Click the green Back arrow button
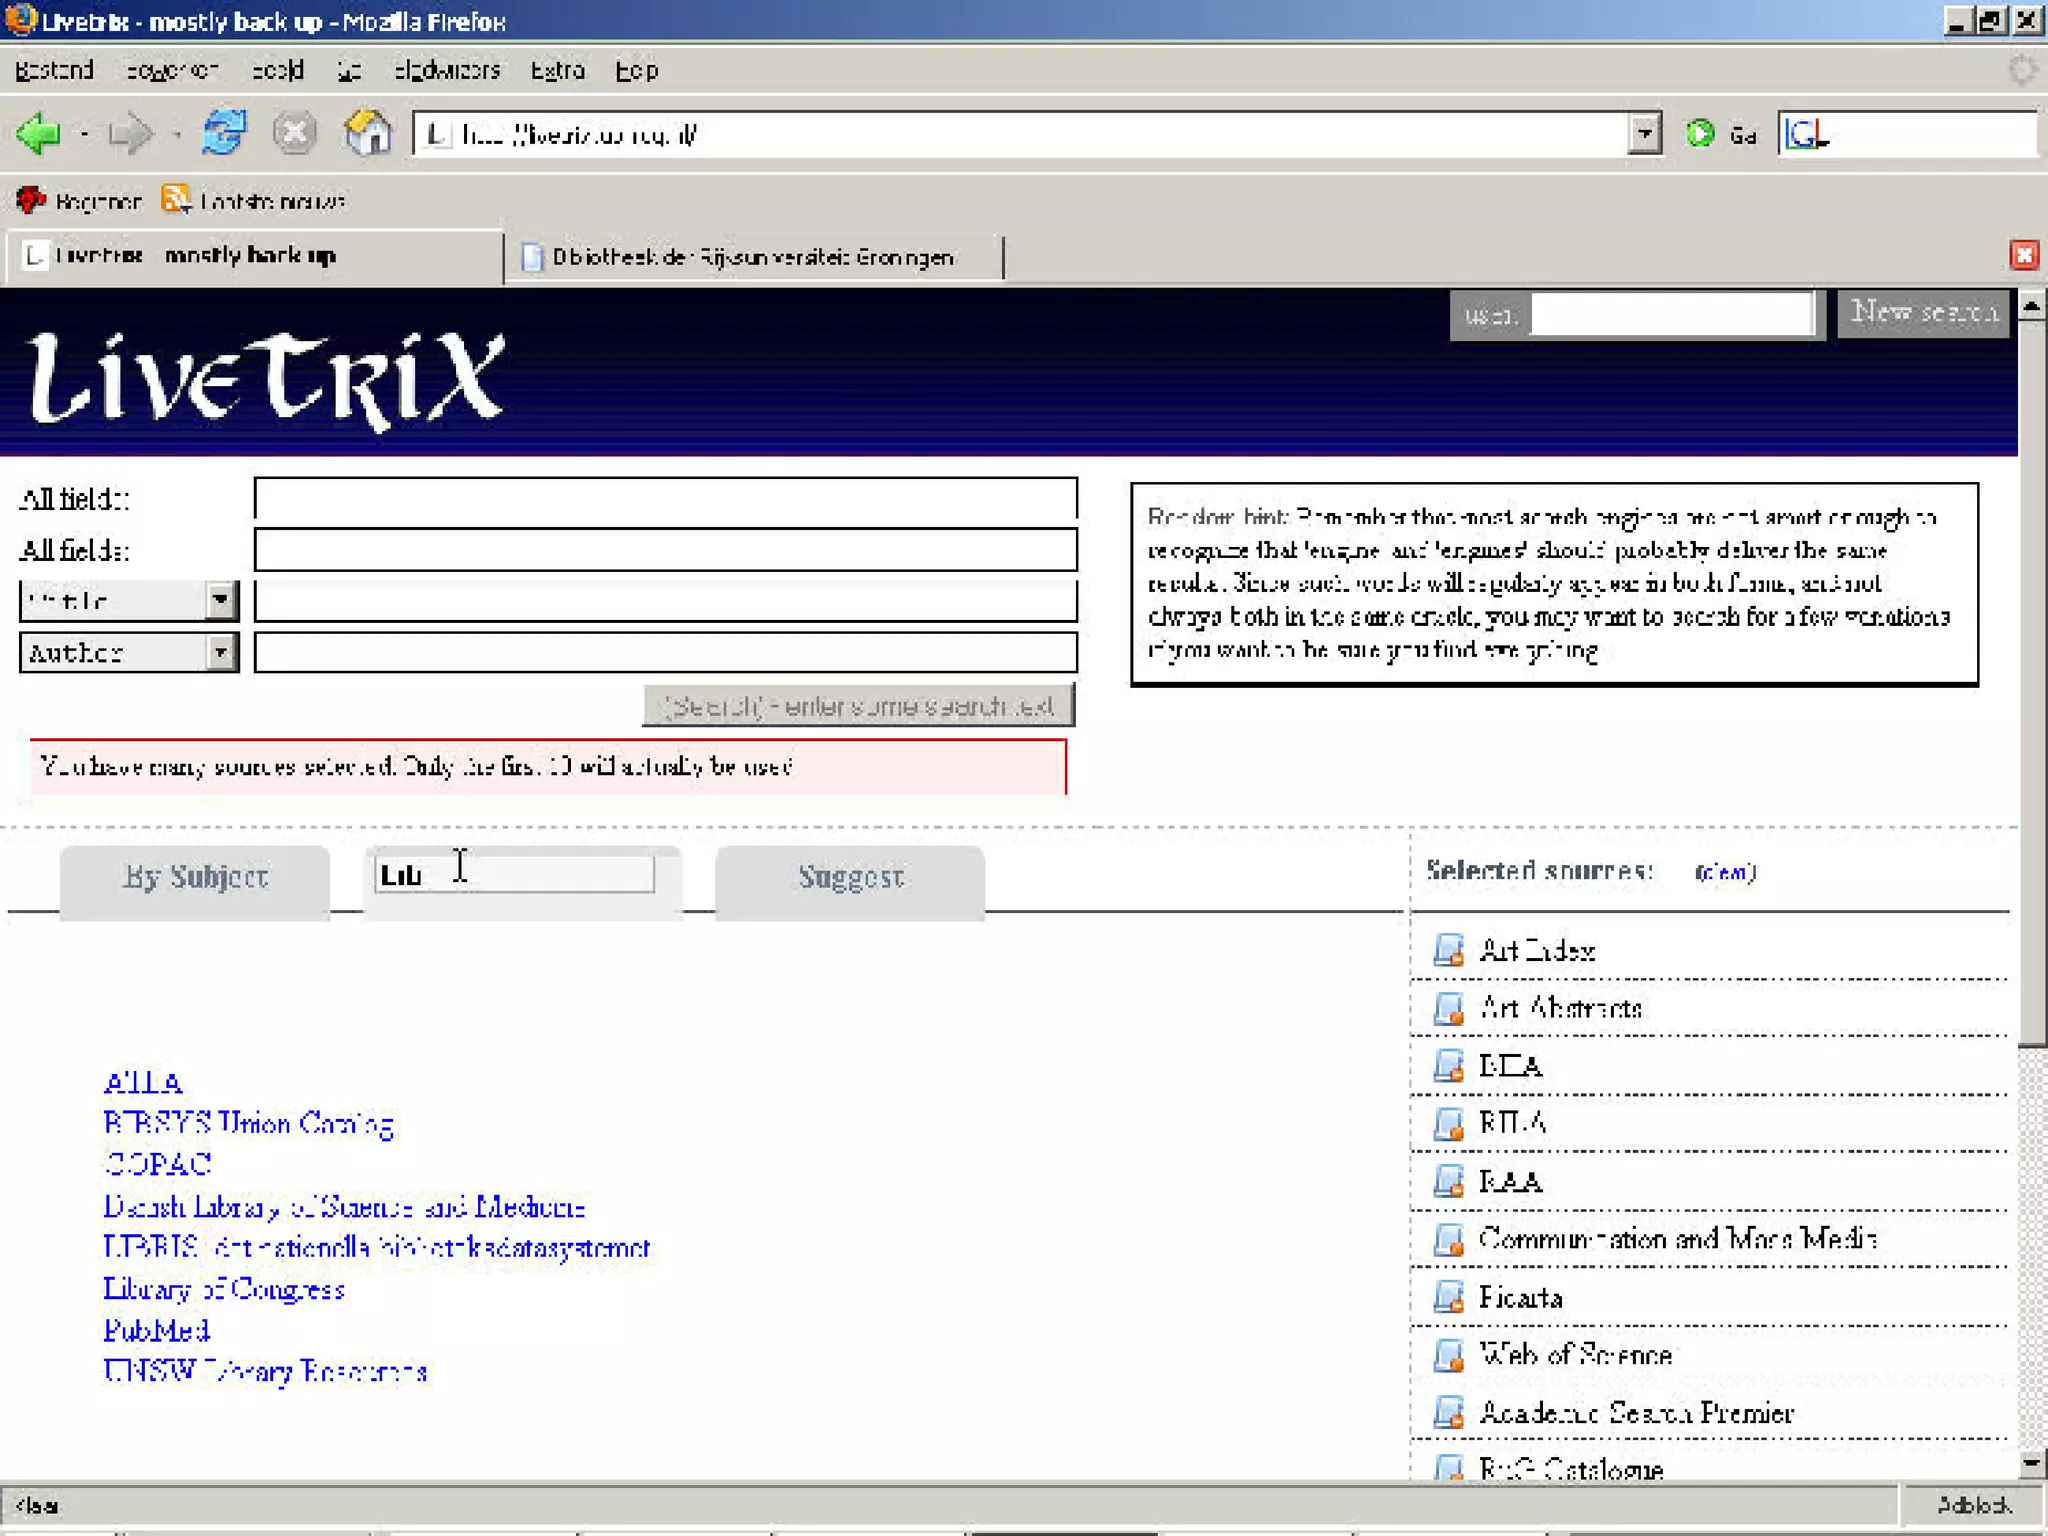Screen dimensions: 2048x1536 (x=40, y=133)
